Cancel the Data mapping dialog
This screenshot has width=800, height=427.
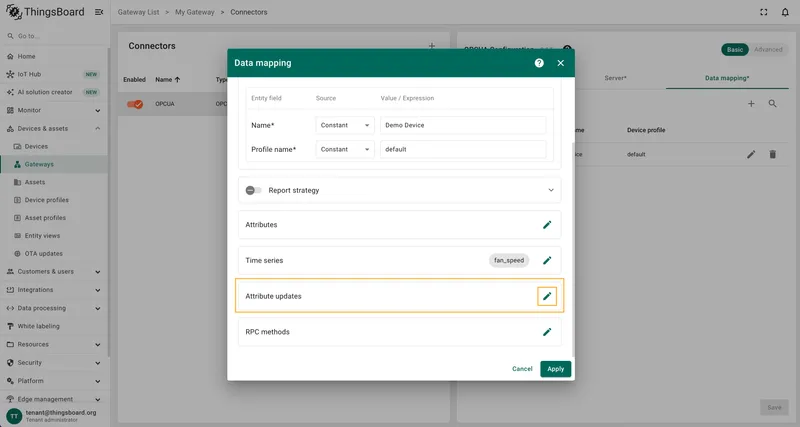pyautogui.click(x=522, y=369)
